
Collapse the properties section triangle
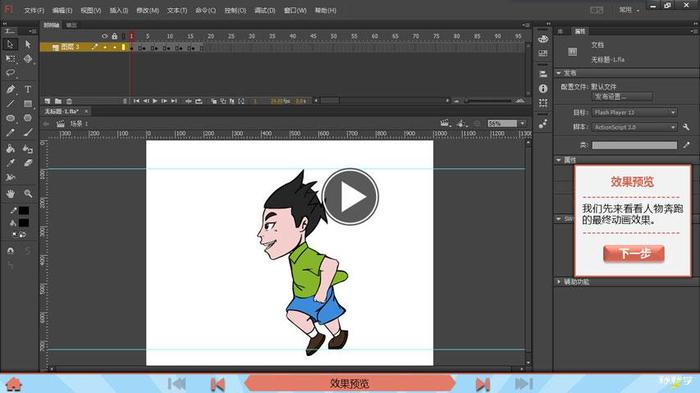(558, 159)
